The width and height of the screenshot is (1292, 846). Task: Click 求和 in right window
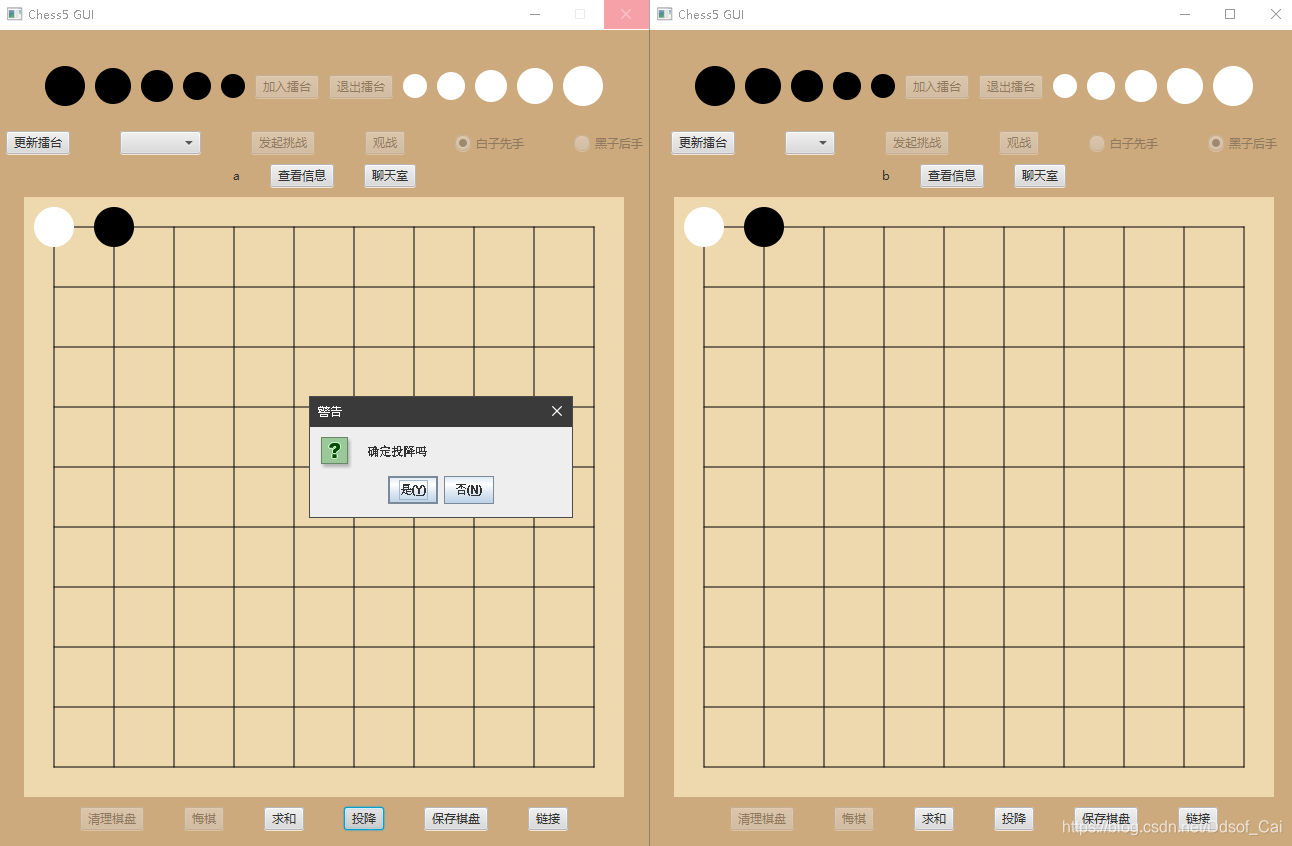[x=934, y=819]
